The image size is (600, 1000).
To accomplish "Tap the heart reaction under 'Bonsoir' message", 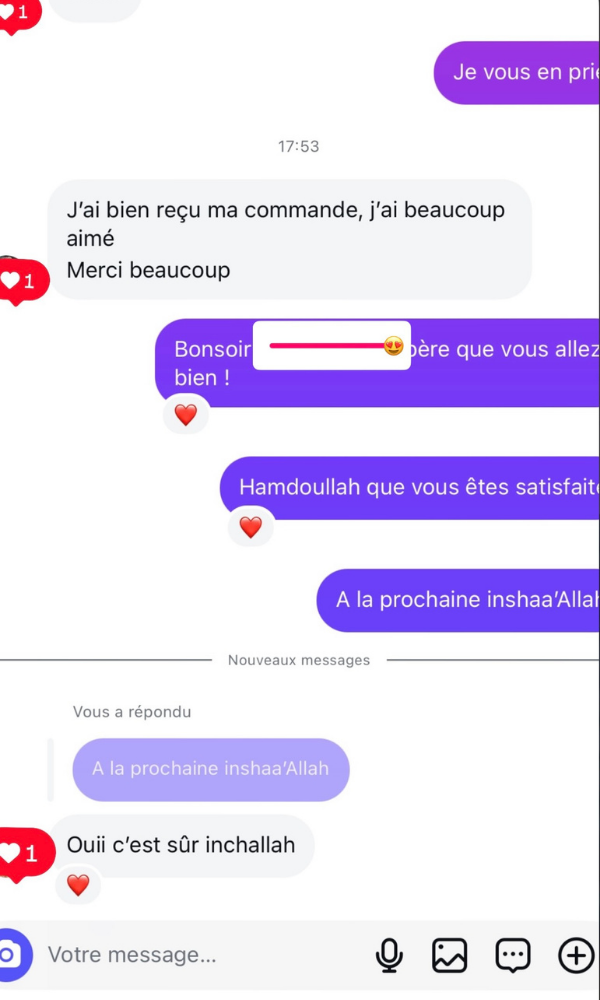I will pos(186,415).
